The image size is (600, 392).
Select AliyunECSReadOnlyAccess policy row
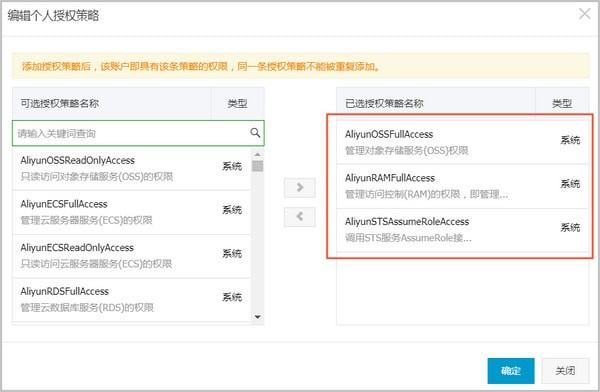pyautogui.click(x=132, y=256)
